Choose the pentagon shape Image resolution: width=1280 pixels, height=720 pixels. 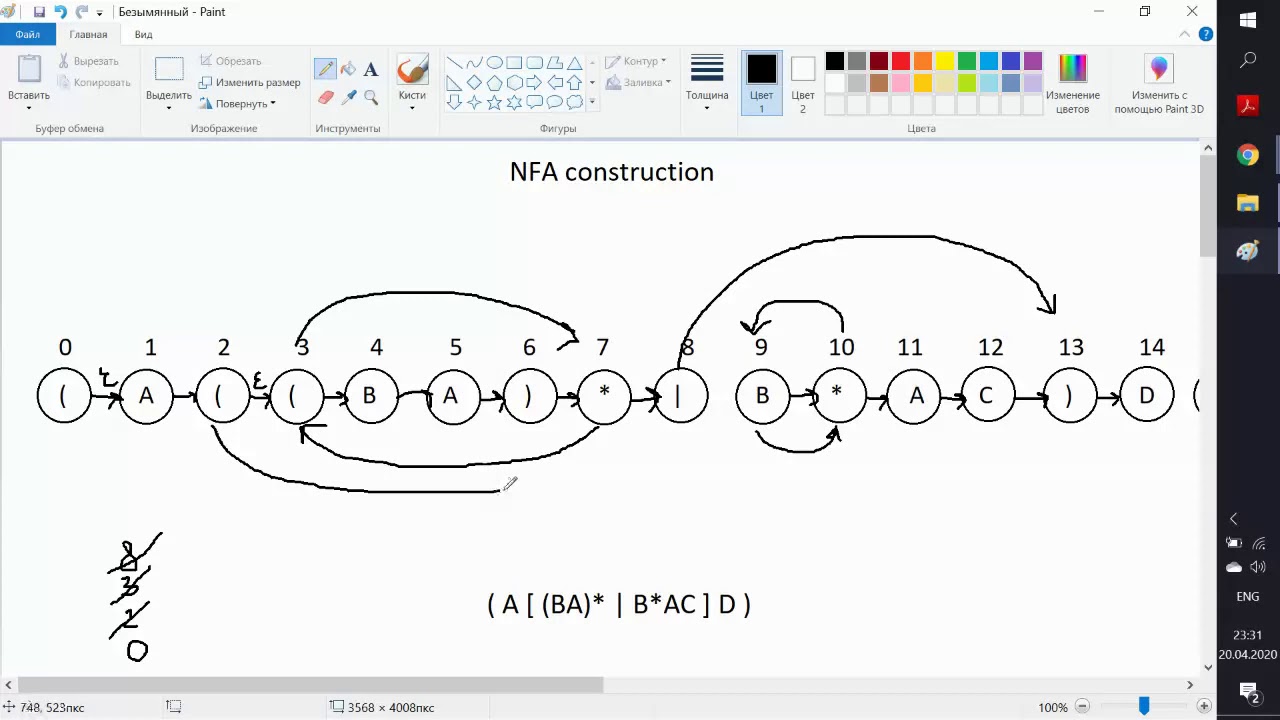point(494,82)
